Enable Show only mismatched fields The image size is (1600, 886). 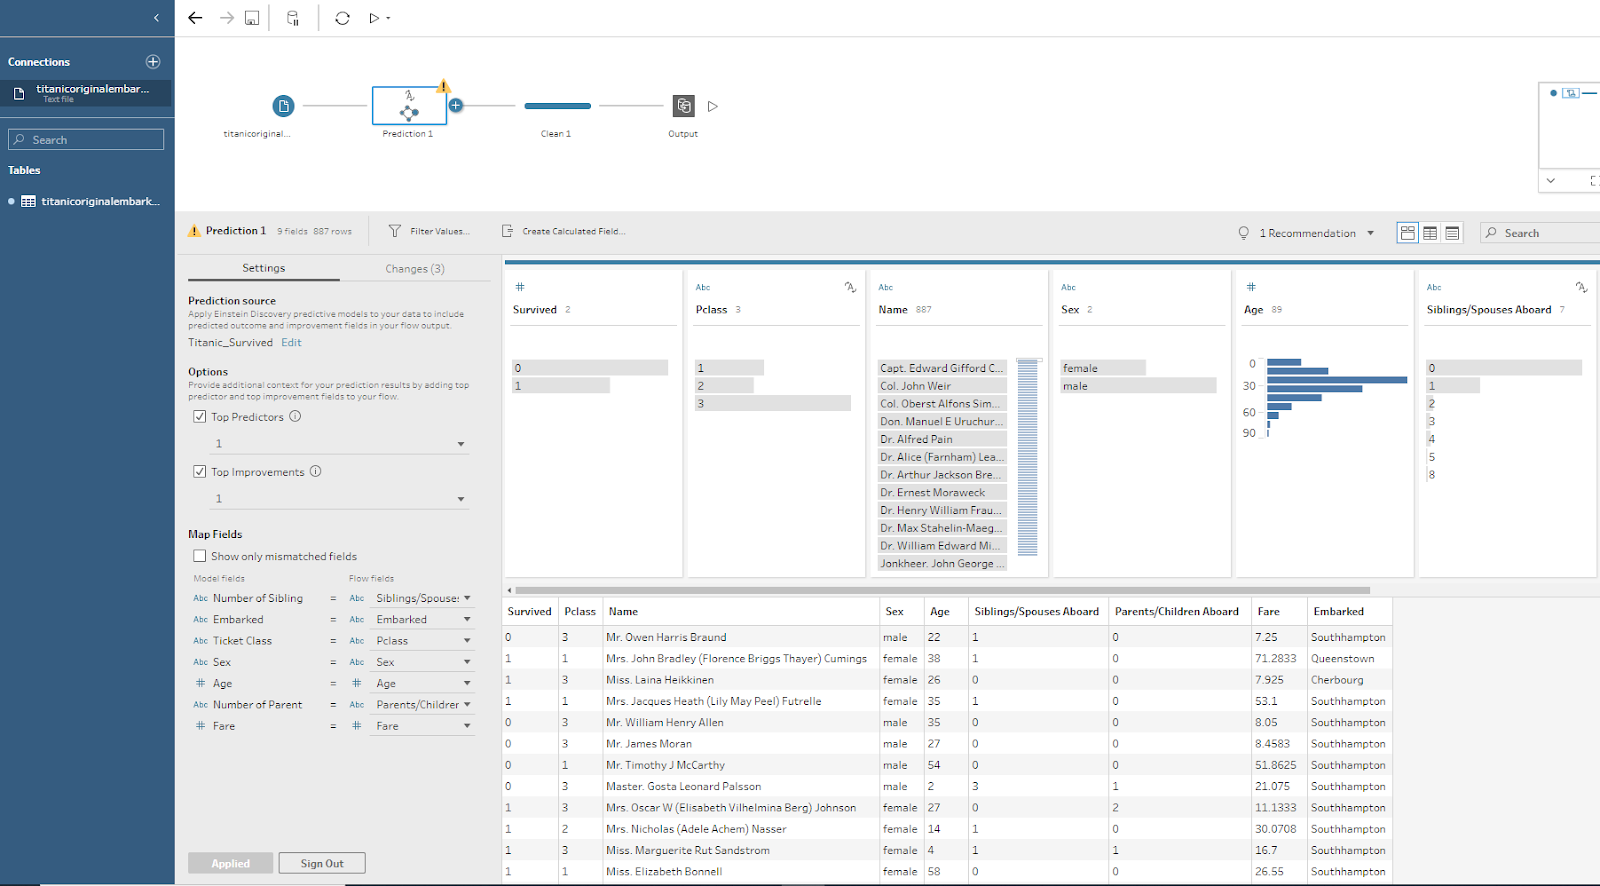[x=200, y=556]
